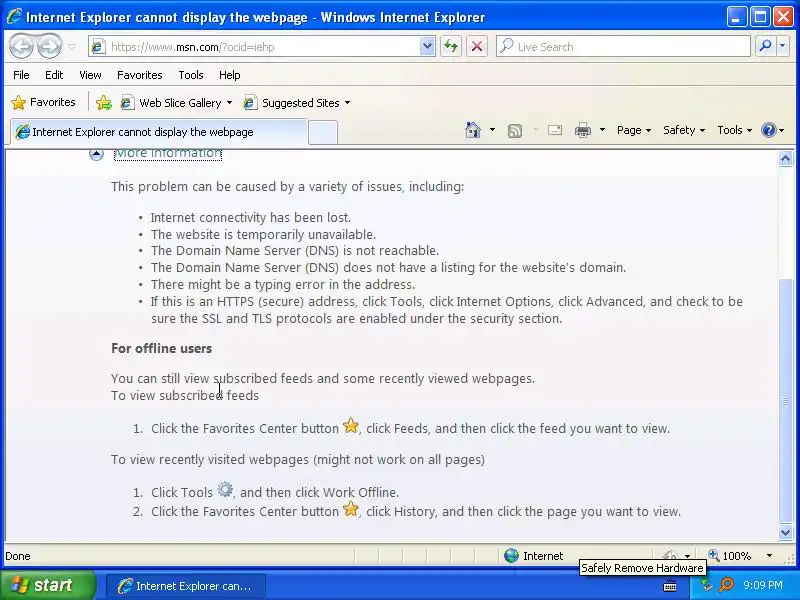
Task: Click the vertical scrollbar thumb
Action: pyautogui.click(x=785, y=401)
